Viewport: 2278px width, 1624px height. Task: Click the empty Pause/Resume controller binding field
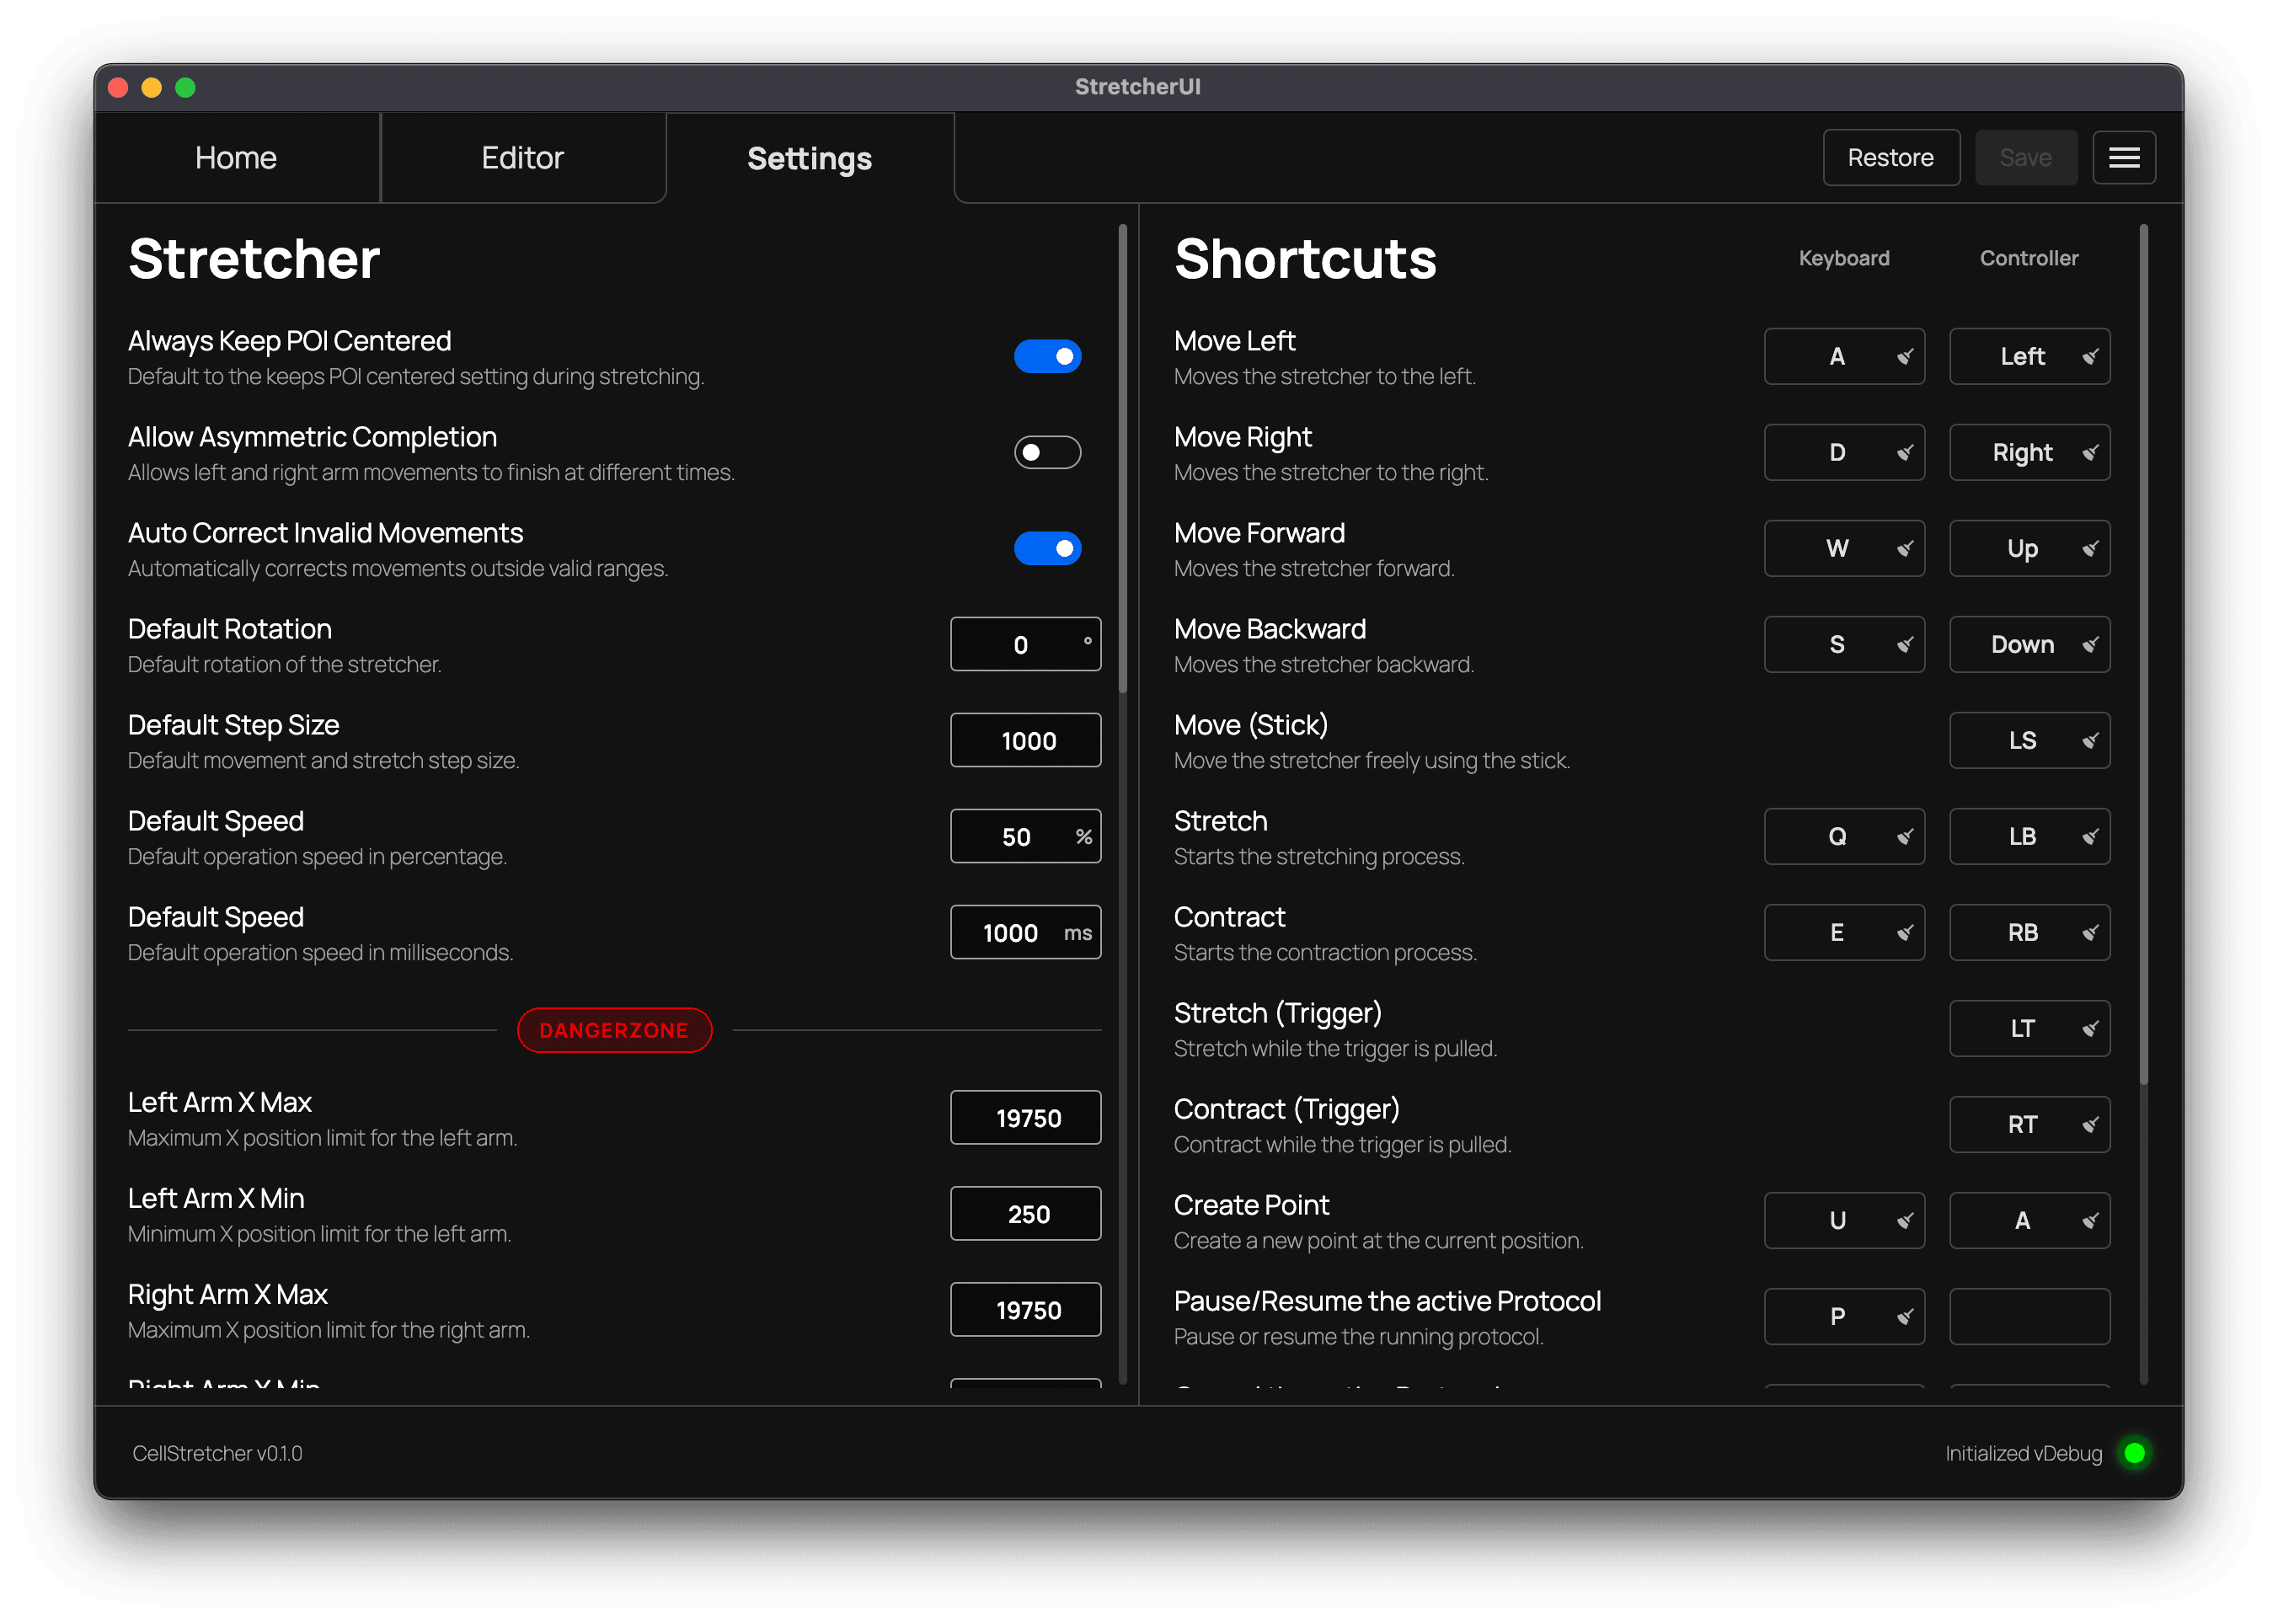2029,1317
